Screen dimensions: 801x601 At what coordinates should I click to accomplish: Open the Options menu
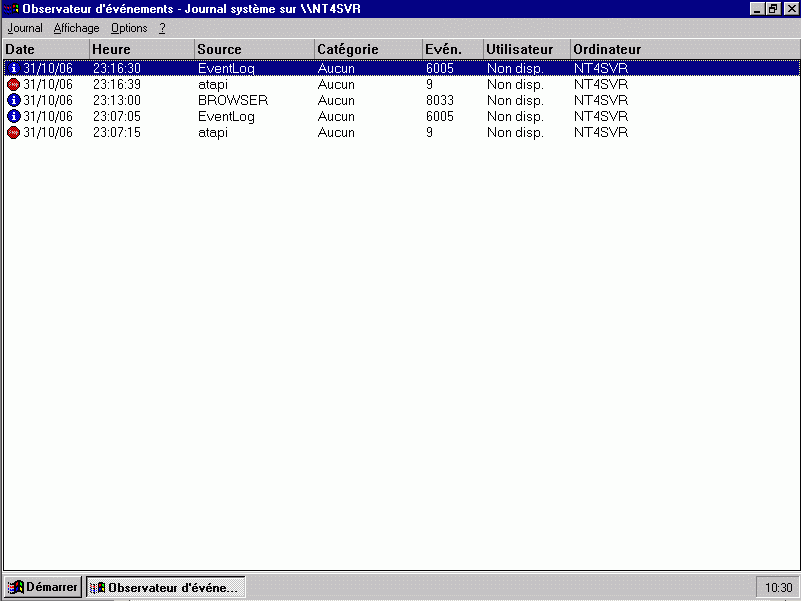tap(129, 29)
